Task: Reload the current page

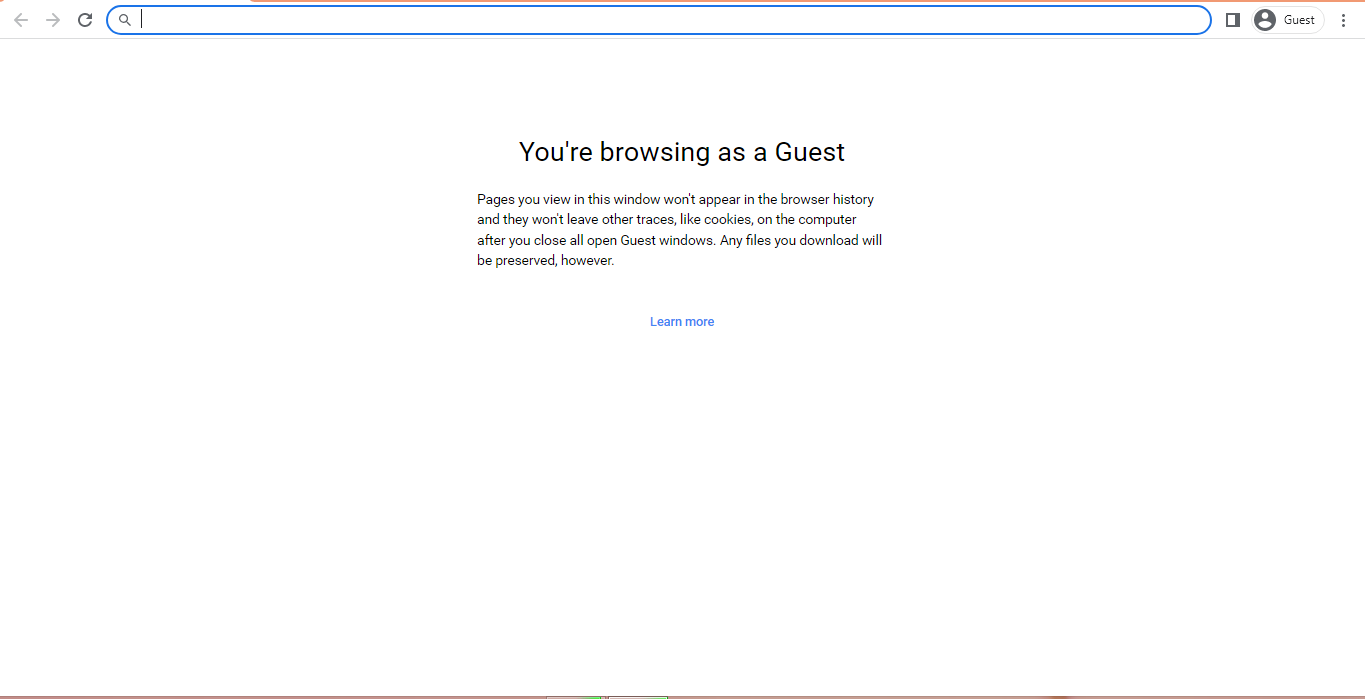Action: [x=86, y=20]
